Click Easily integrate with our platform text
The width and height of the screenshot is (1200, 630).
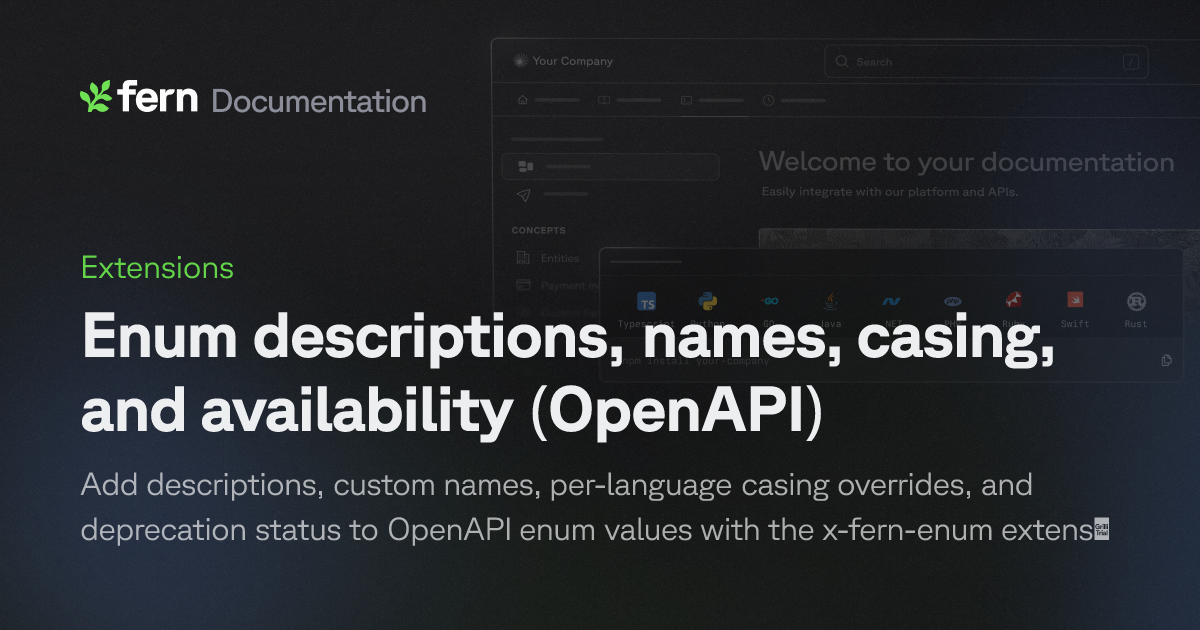point(889,191)
